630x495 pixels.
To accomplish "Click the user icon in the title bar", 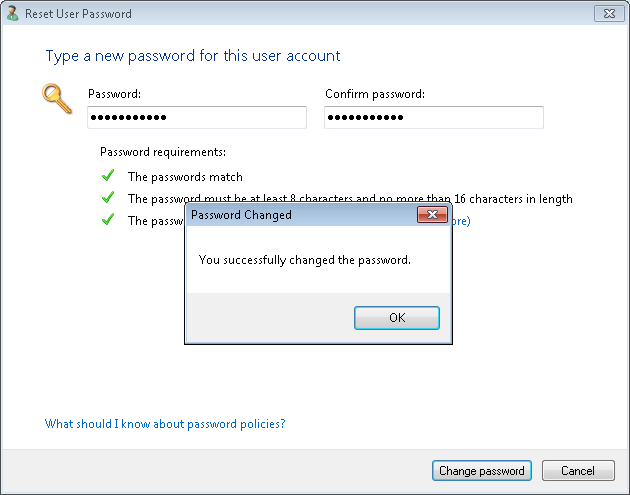I will [x=13, y=14].
